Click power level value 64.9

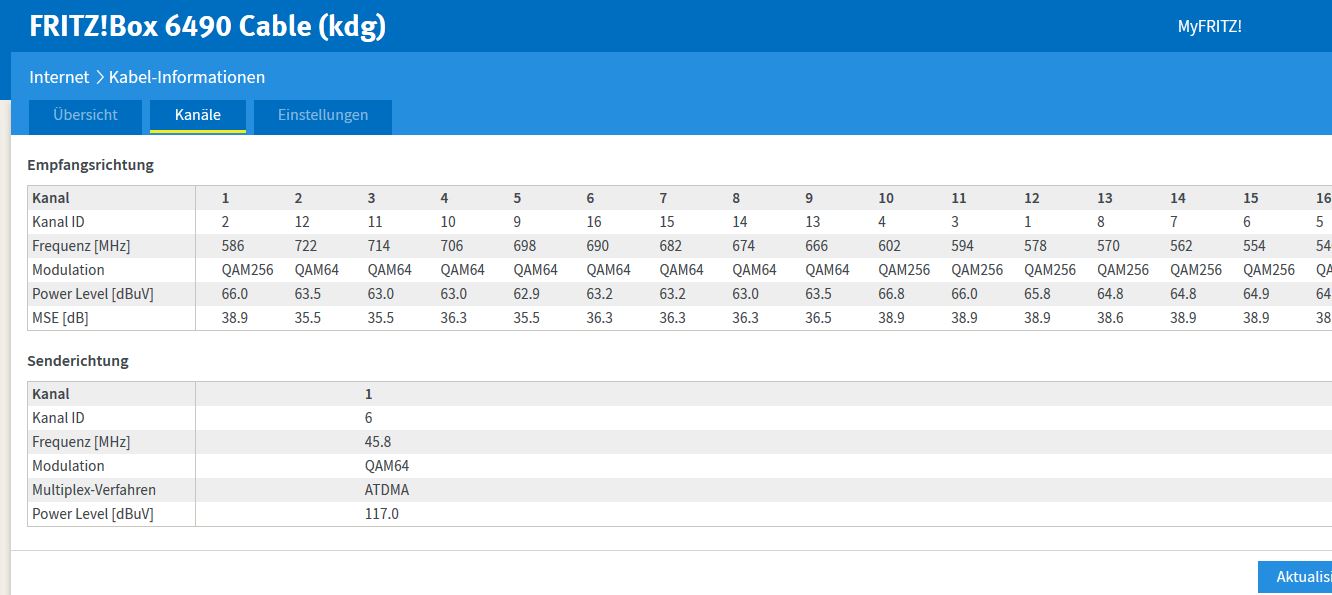point(1257,294)
